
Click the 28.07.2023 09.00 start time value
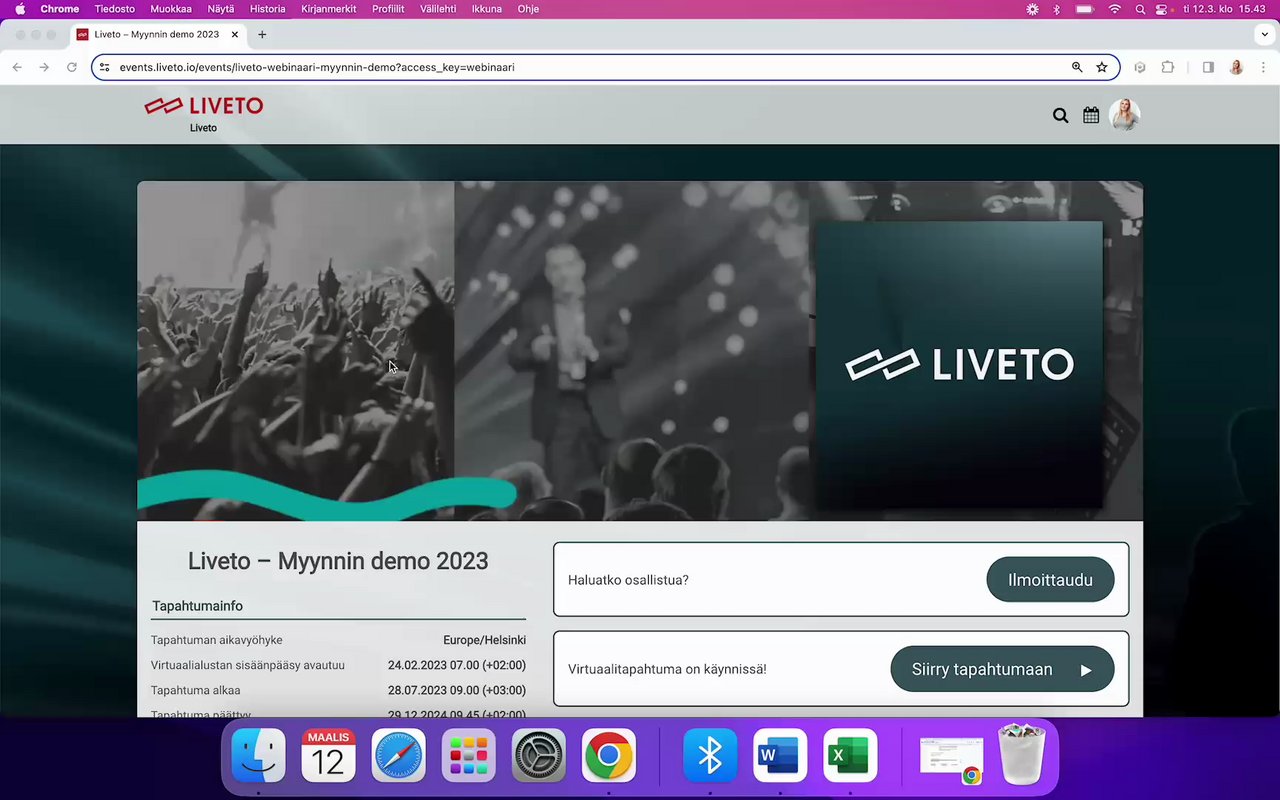point(457,690)
